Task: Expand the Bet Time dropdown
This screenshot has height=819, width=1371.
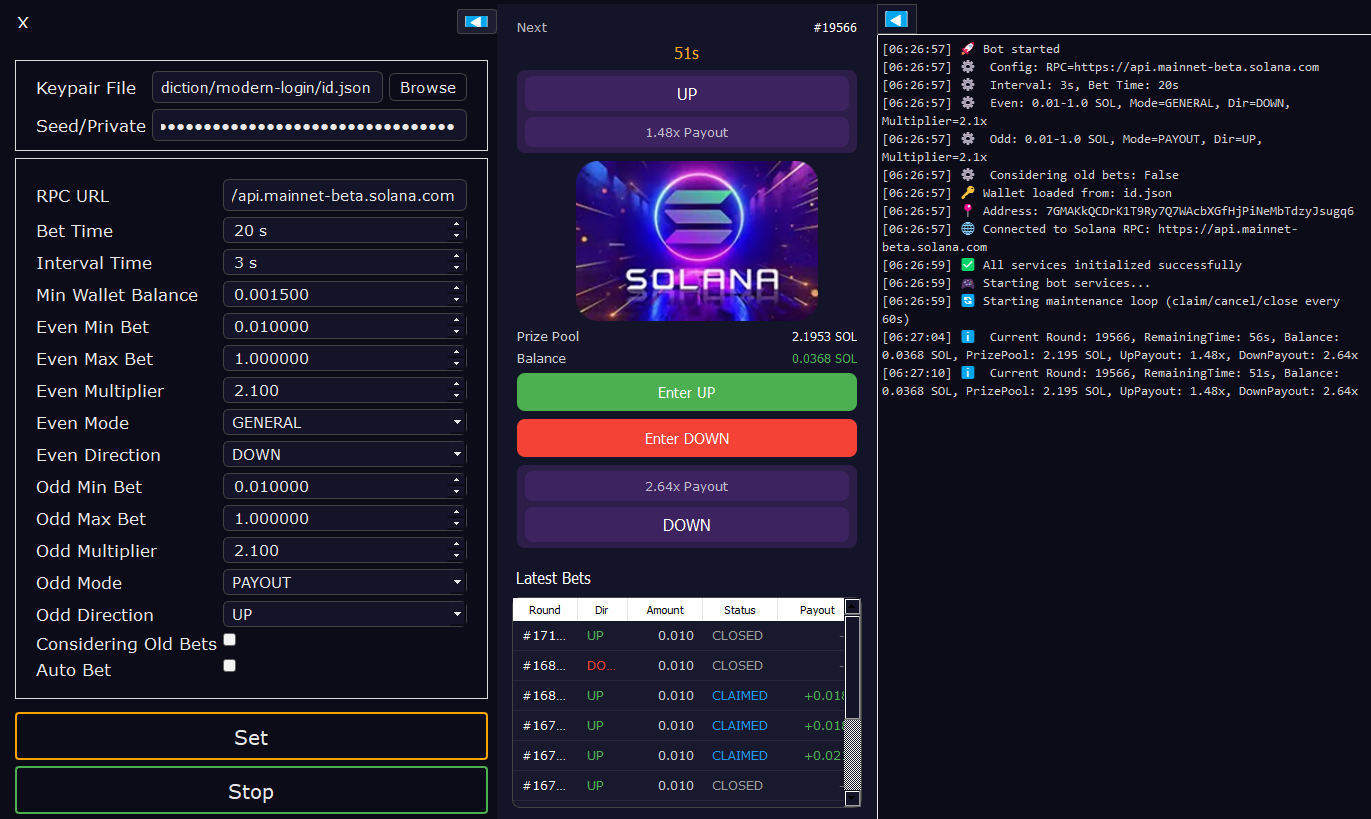Action: point(344,230)
